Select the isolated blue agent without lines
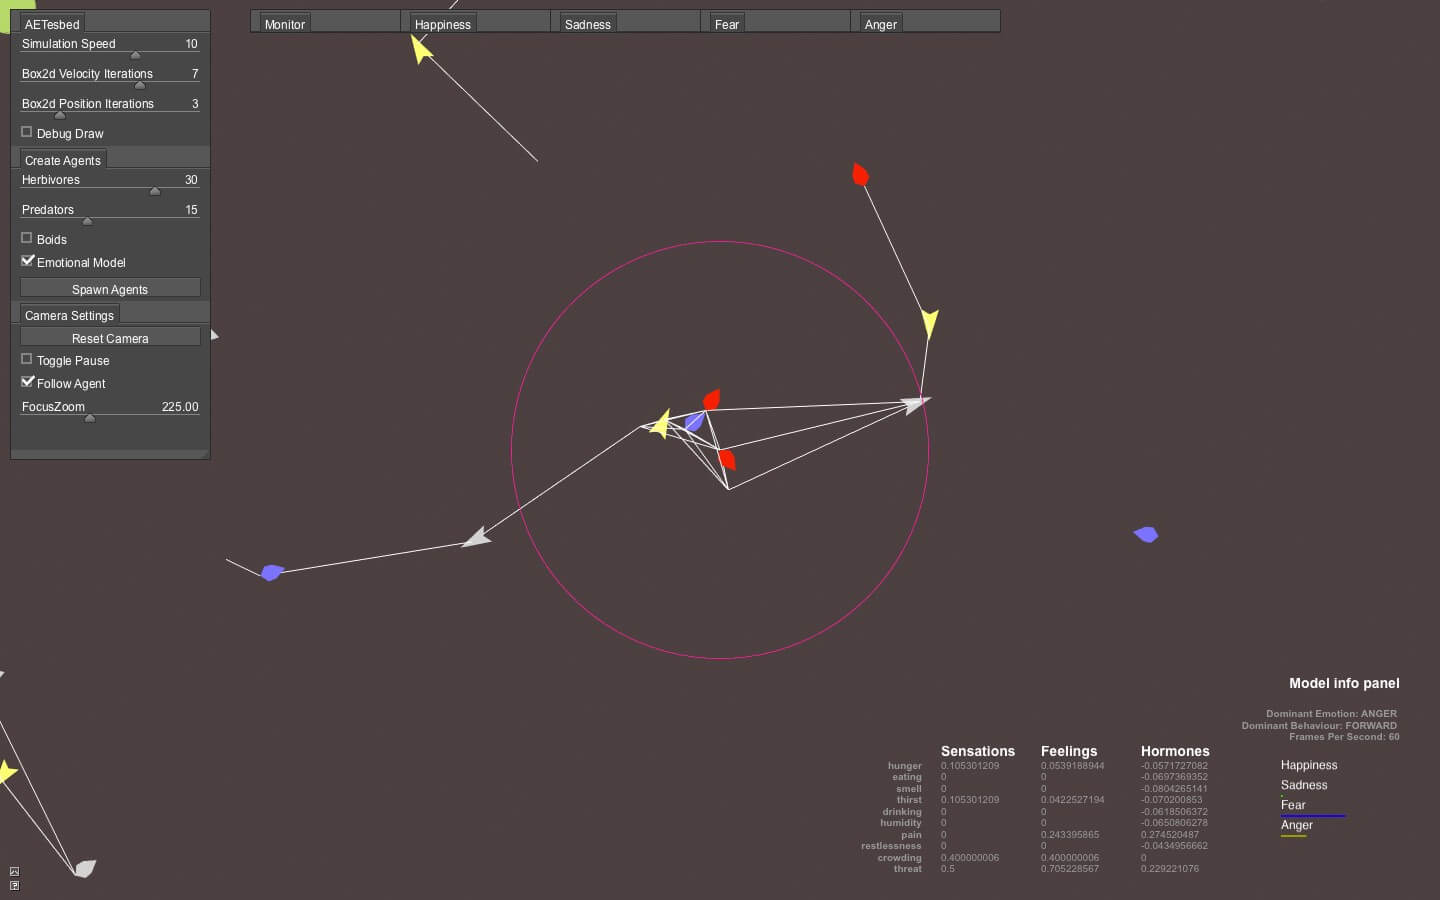The image size is (1440, 900). coord(1146,535)
